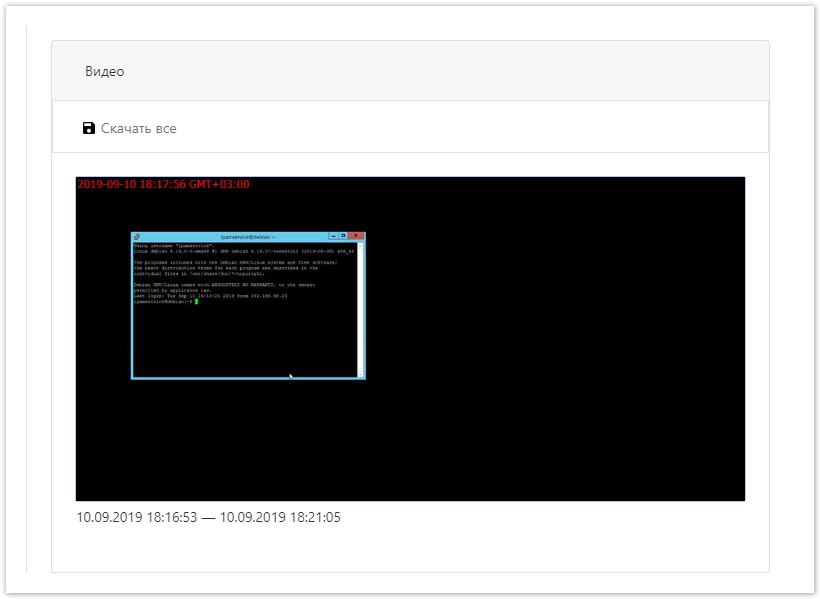820x599 pixels.
Task: Maximize the recorded terminal window
Action: pos(343,237)
